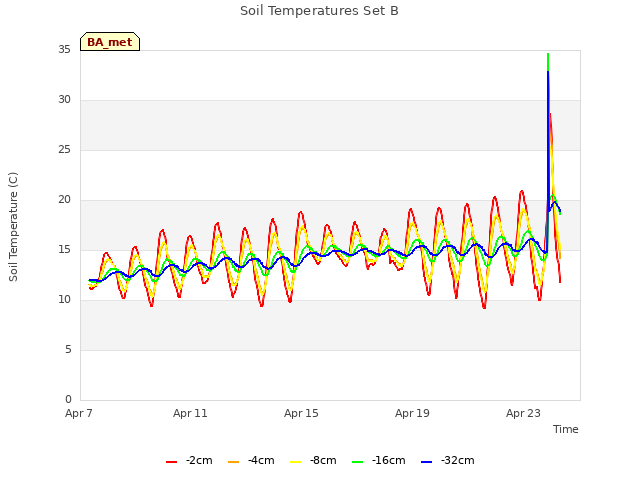This screenshot has height=480, width=640.
Task: Click the Soil Temperature (C) axis label
Action: (13, 227)
